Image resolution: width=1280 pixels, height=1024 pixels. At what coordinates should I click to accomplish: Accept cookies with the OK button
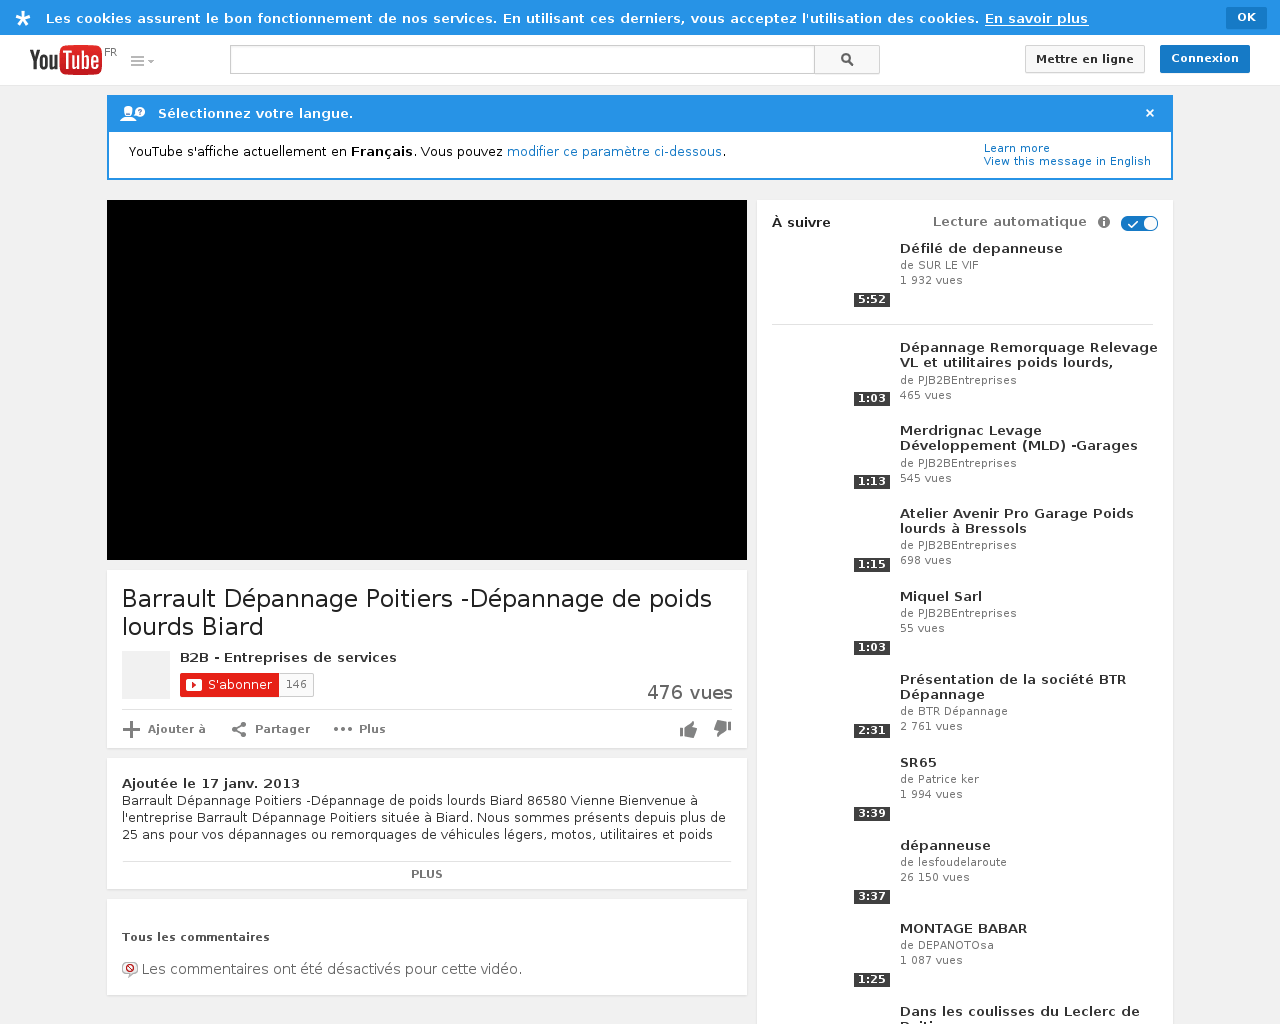click(1246, 18)
